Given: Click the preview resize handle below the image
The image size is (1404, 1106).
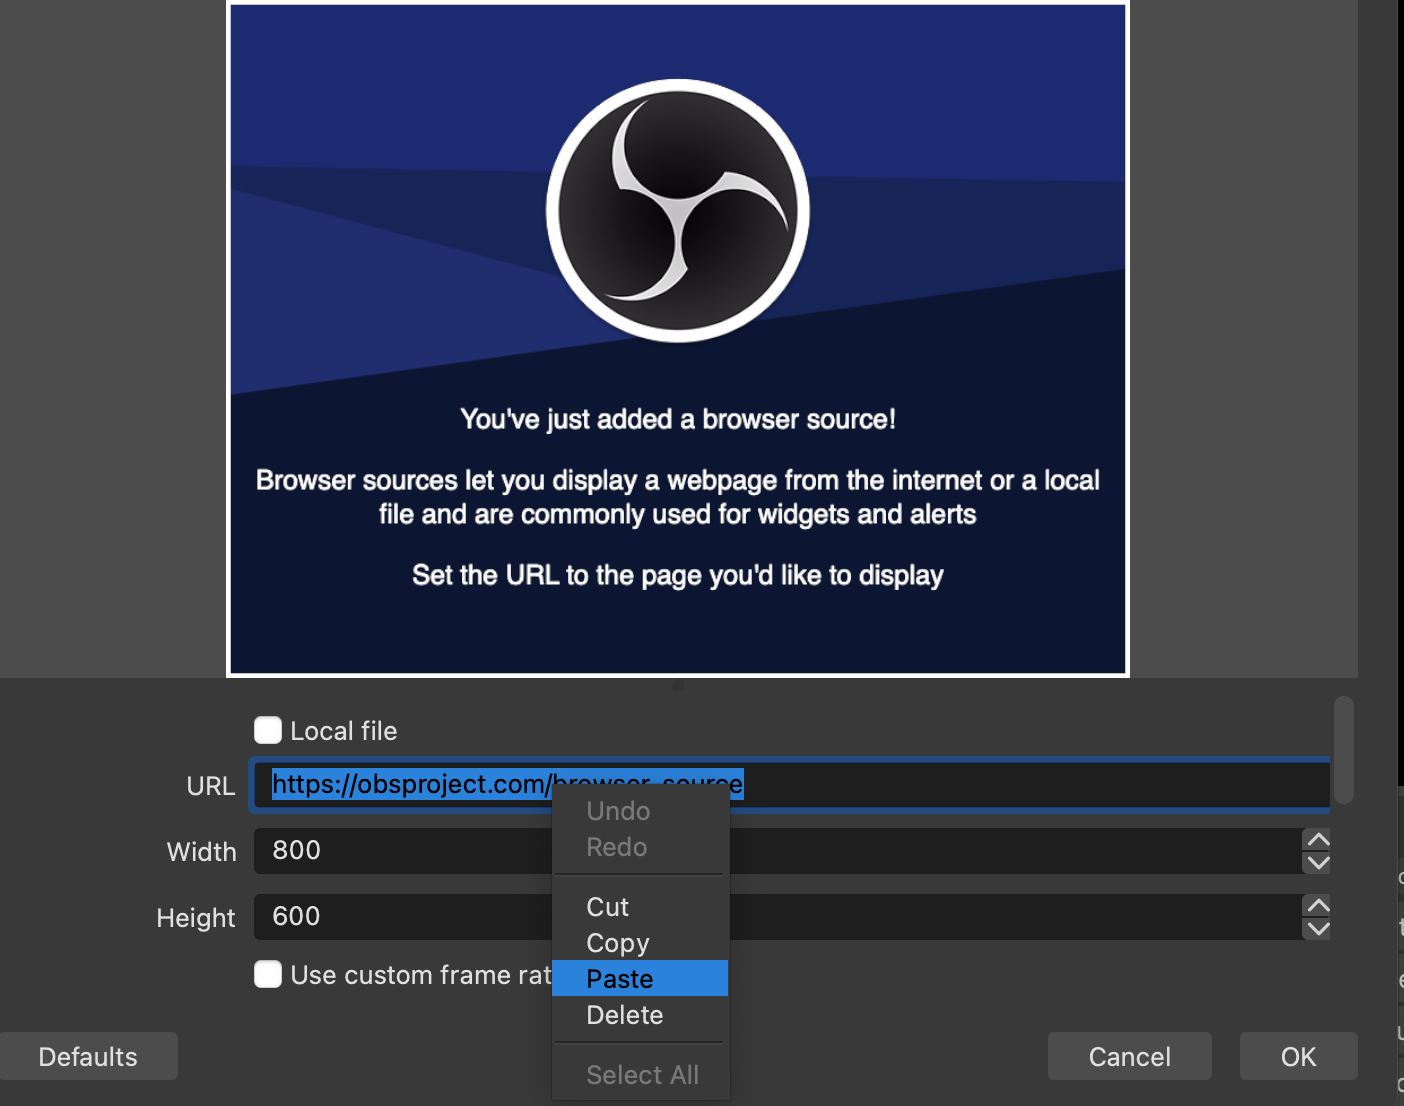Looking at the screenshot, I should (678, 684).
